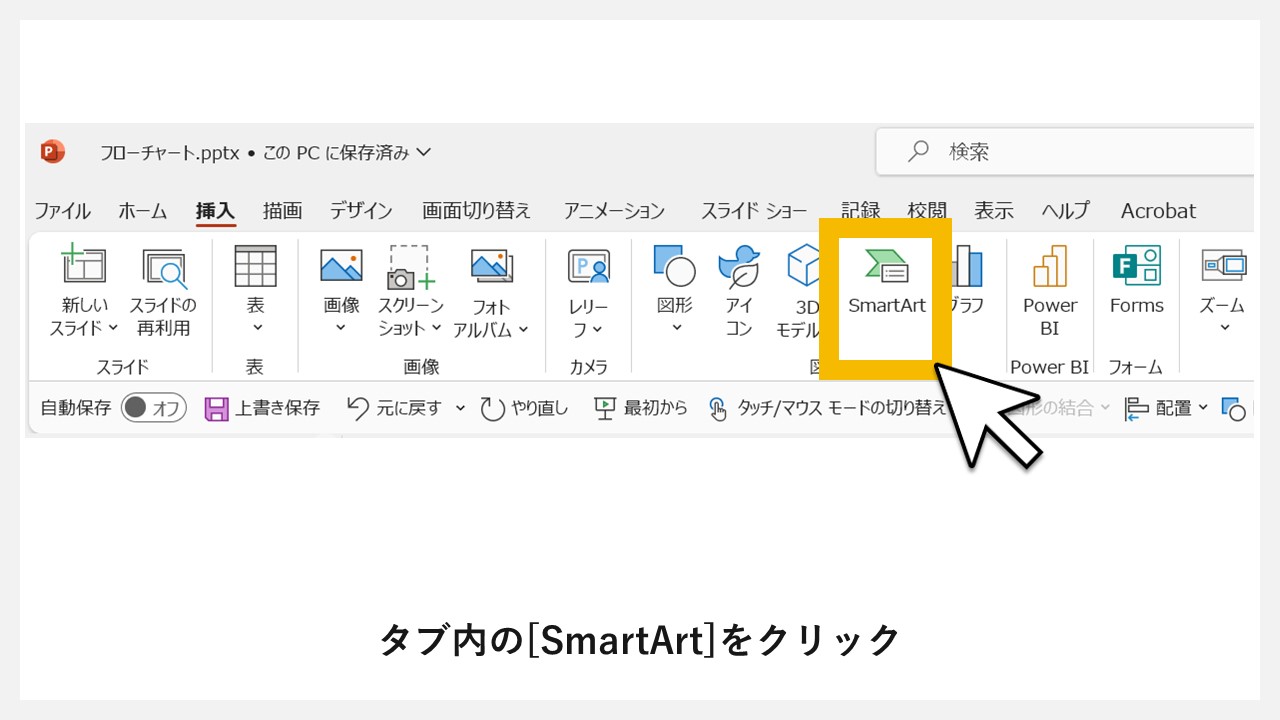The image size is (1280, 720).
Task: Switch to the ホーム tab
Action: coord(142,211)
